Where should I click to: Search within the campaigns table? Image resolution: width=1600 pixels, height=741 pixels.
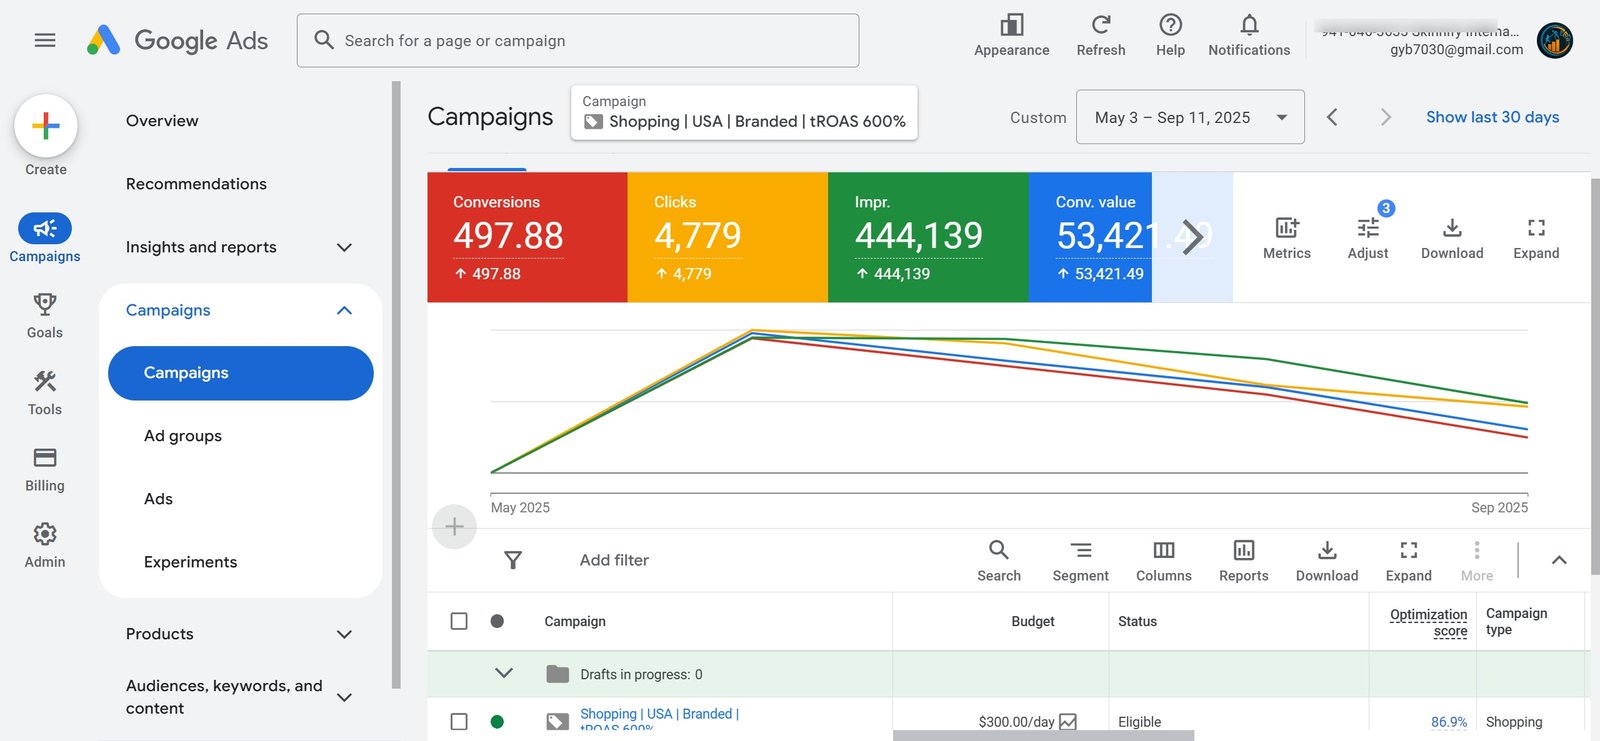click(999, 560)
